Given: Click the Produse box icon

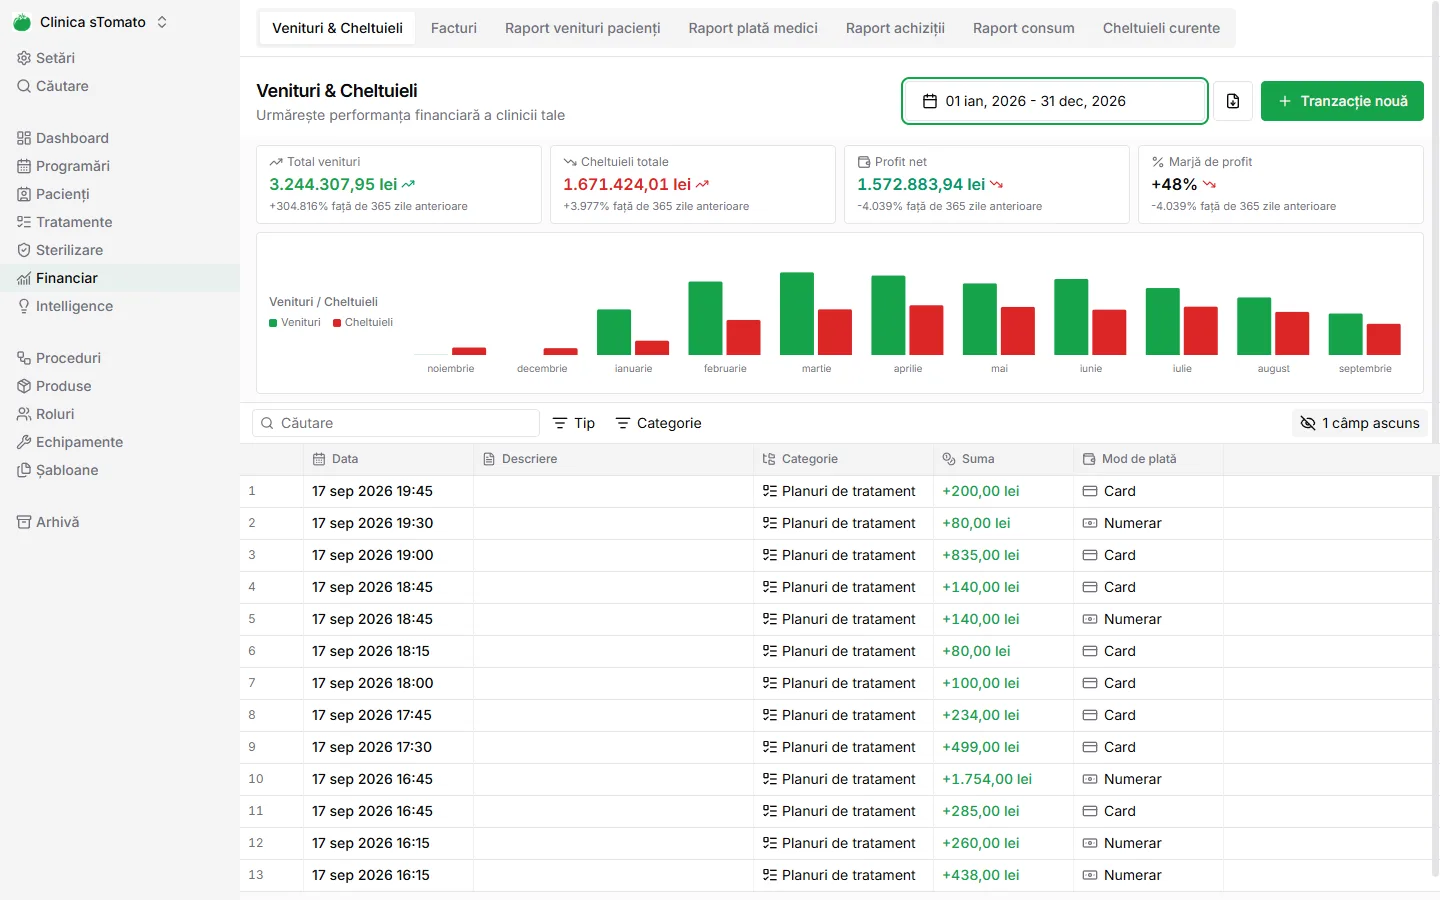Looking at the screenshot, I should coord(24,386).
